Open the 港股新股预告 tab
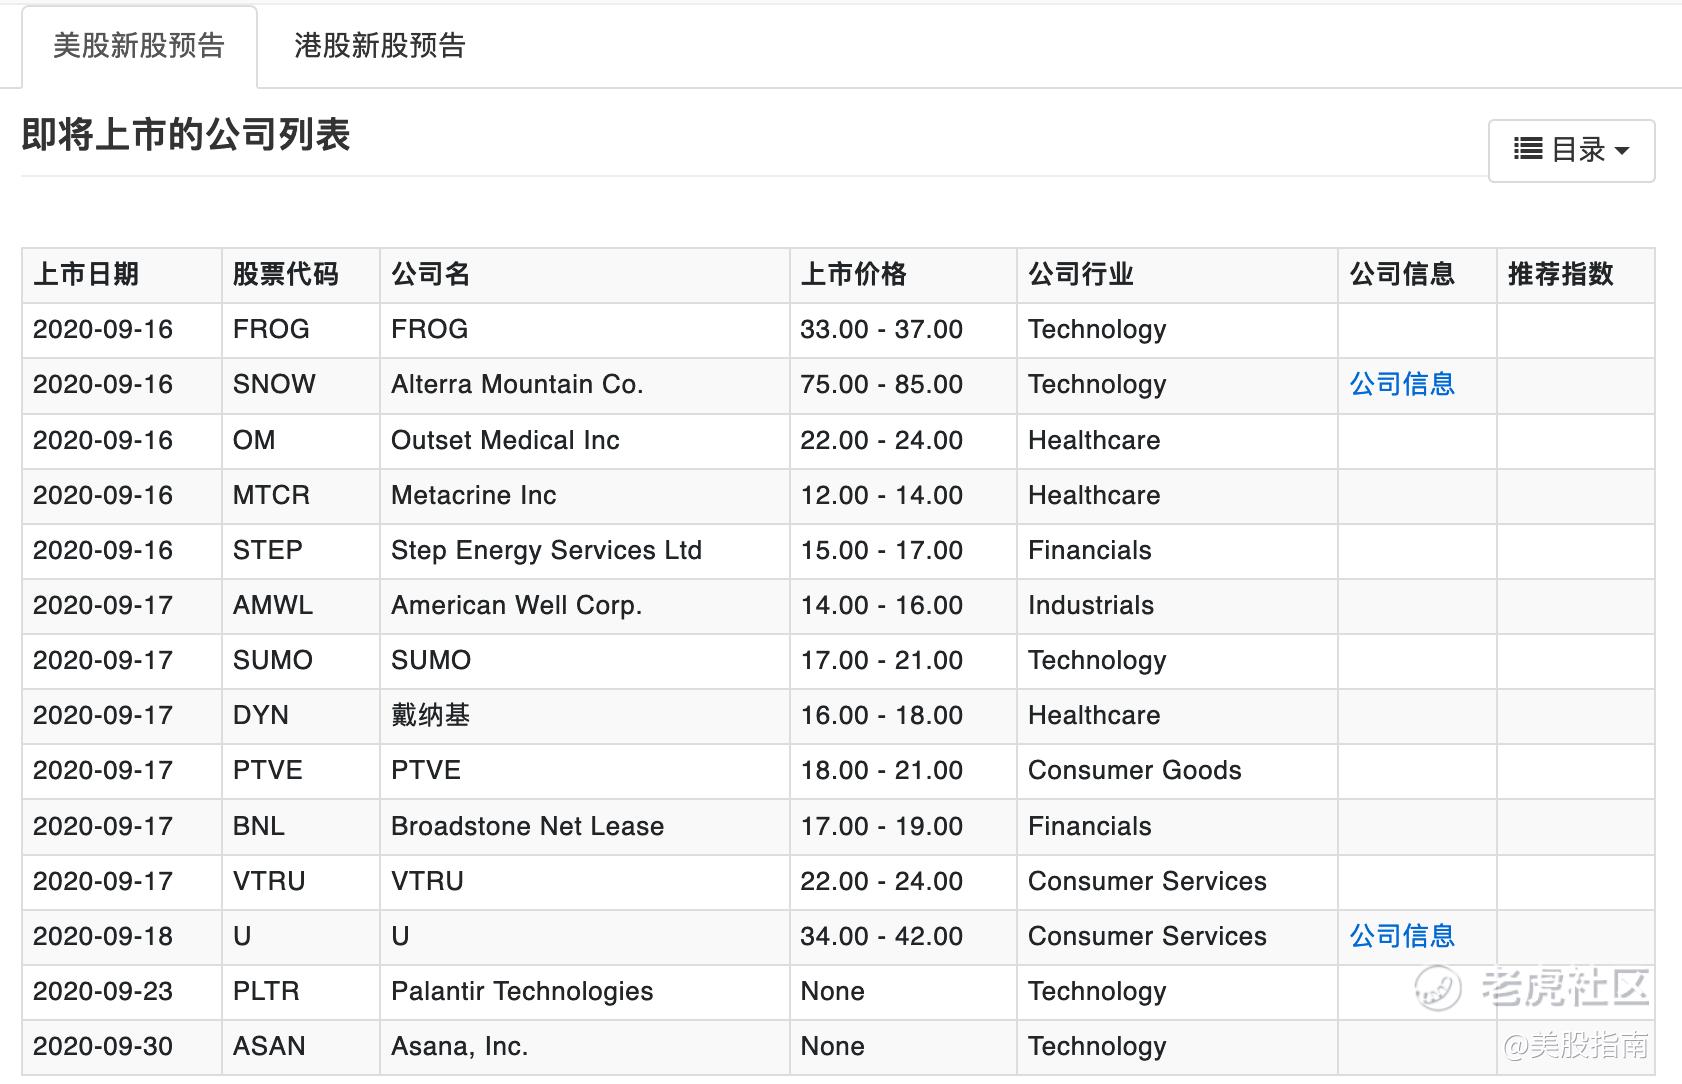 pyautogui.click(x=380, y=46)
